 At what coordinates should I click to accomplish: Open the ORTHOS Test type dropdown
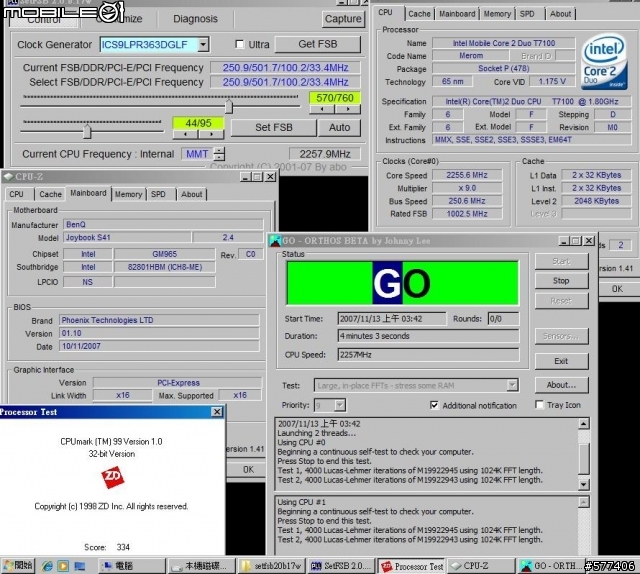click(512, 385)
